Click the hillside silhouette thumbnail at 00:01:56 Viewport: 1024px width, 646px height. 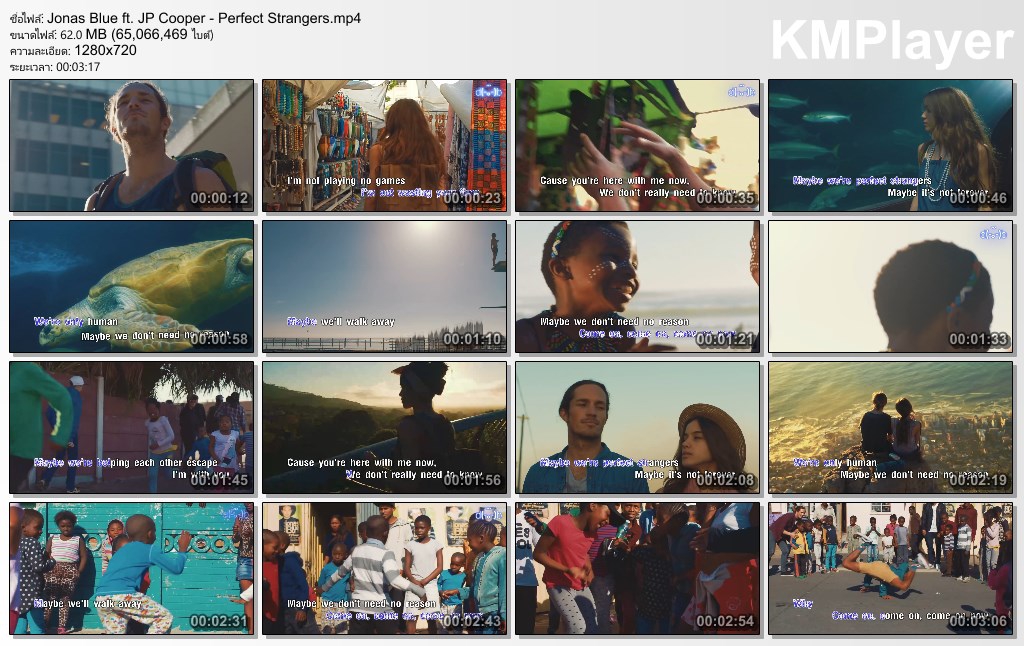coord(385,427)
